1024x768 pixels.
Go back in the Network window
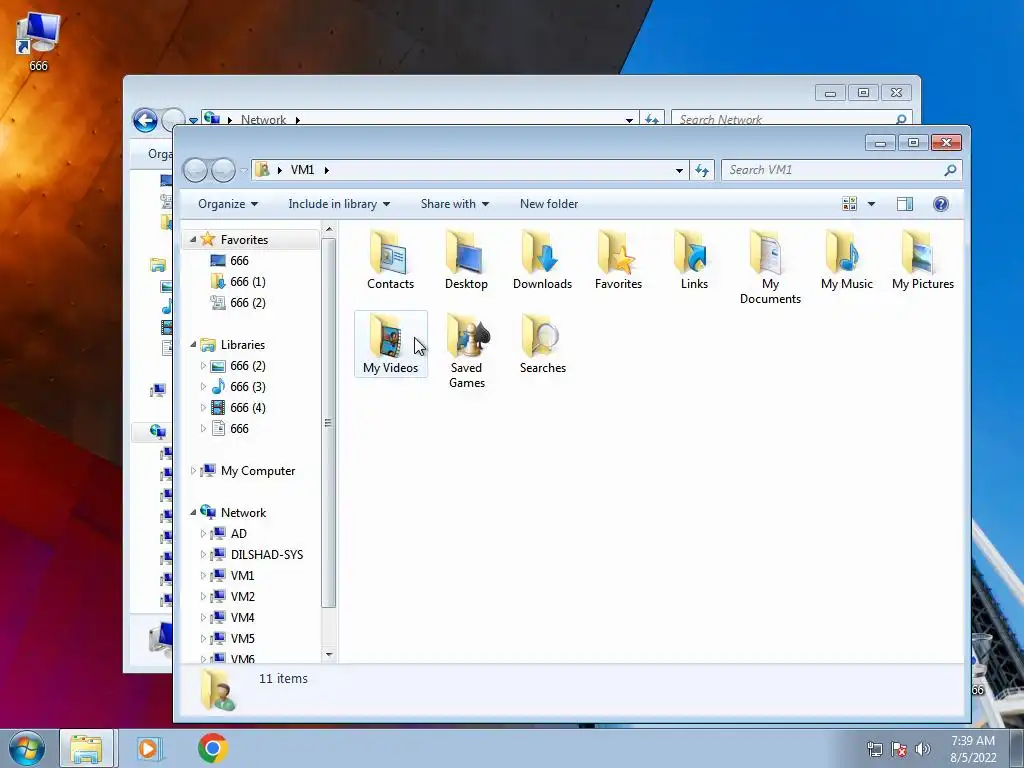pyautogui.click(x=145, y=120)
